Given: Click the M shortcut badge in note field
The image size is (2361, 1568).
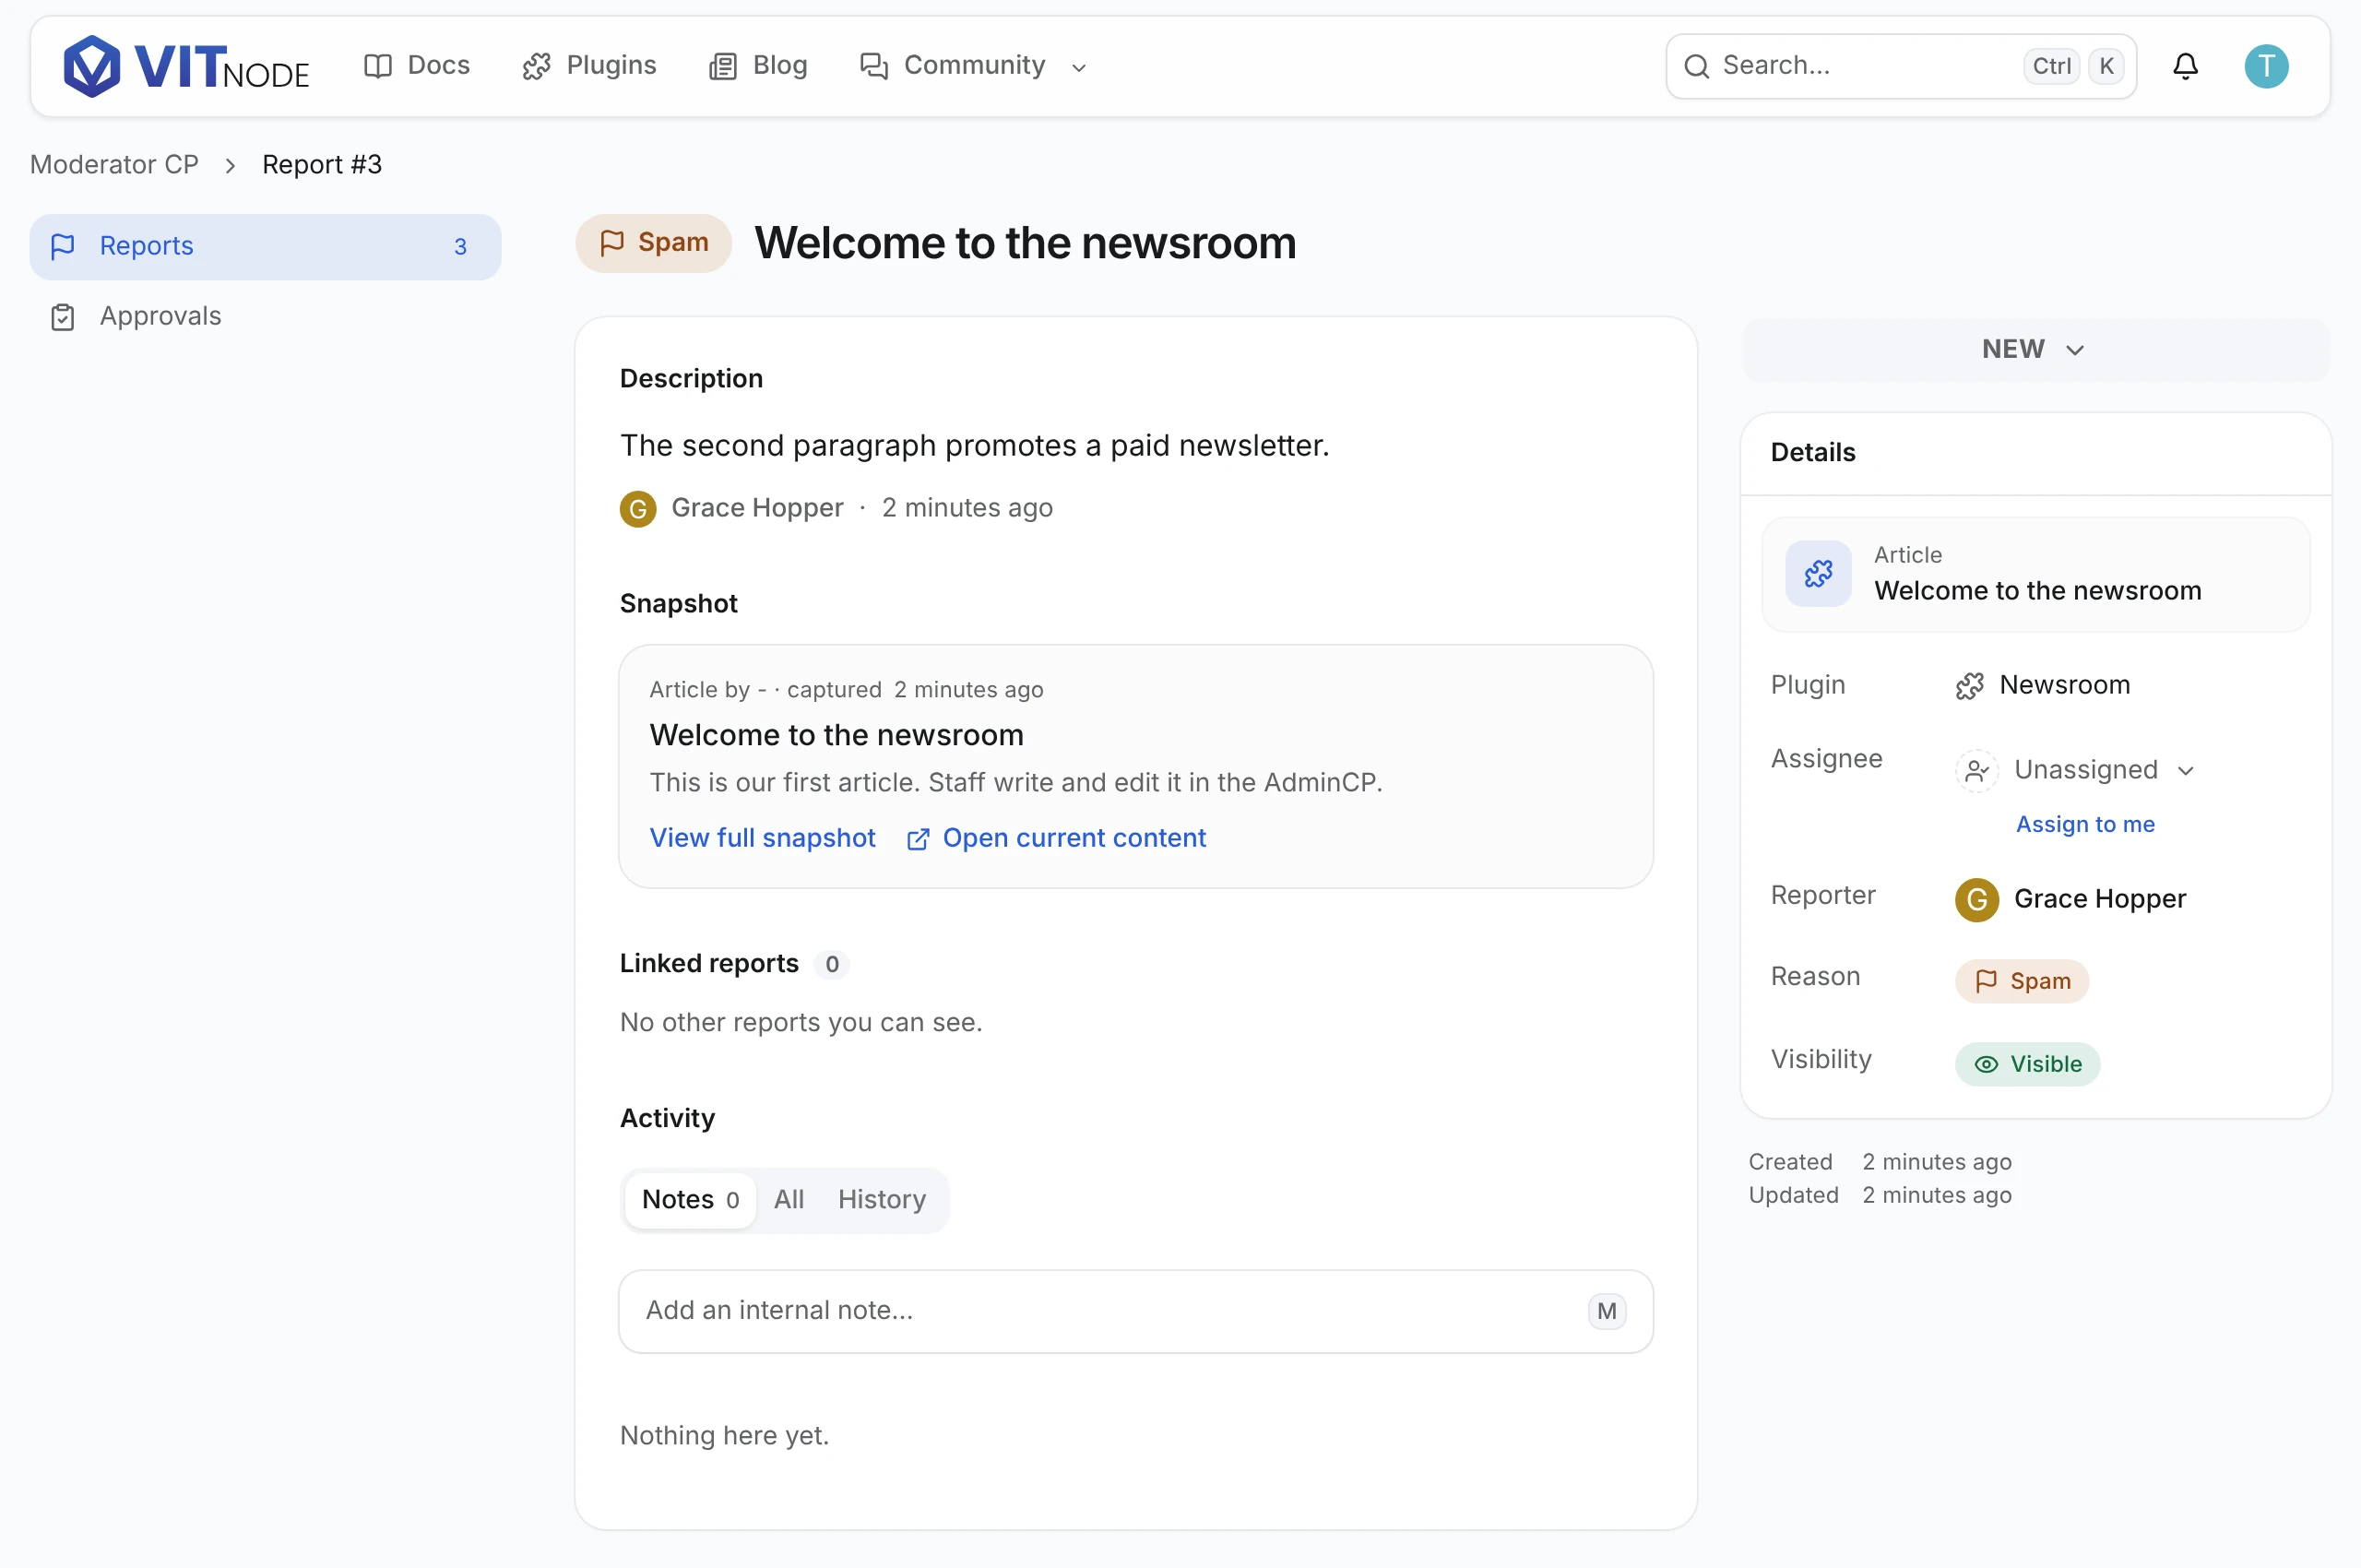Looking at the screenshot, I should pyautogui.click(x=1606, y=1311).
